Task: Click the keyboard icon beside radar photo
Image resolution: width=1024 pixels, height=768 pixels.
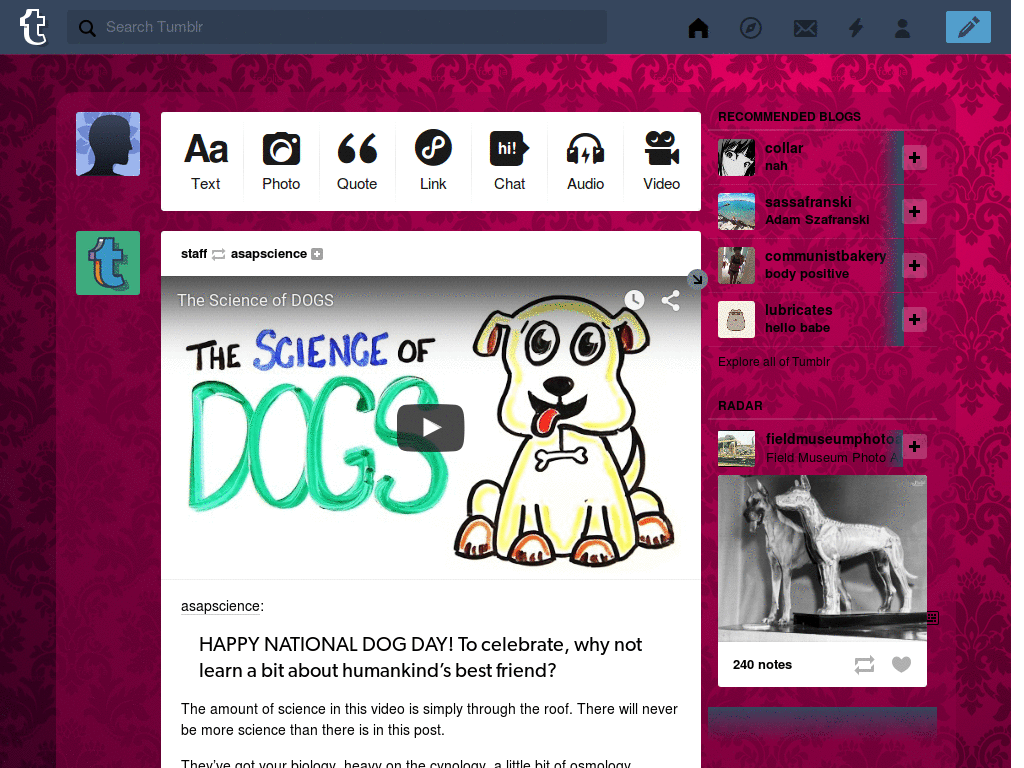Action: (x=933, y=618)
